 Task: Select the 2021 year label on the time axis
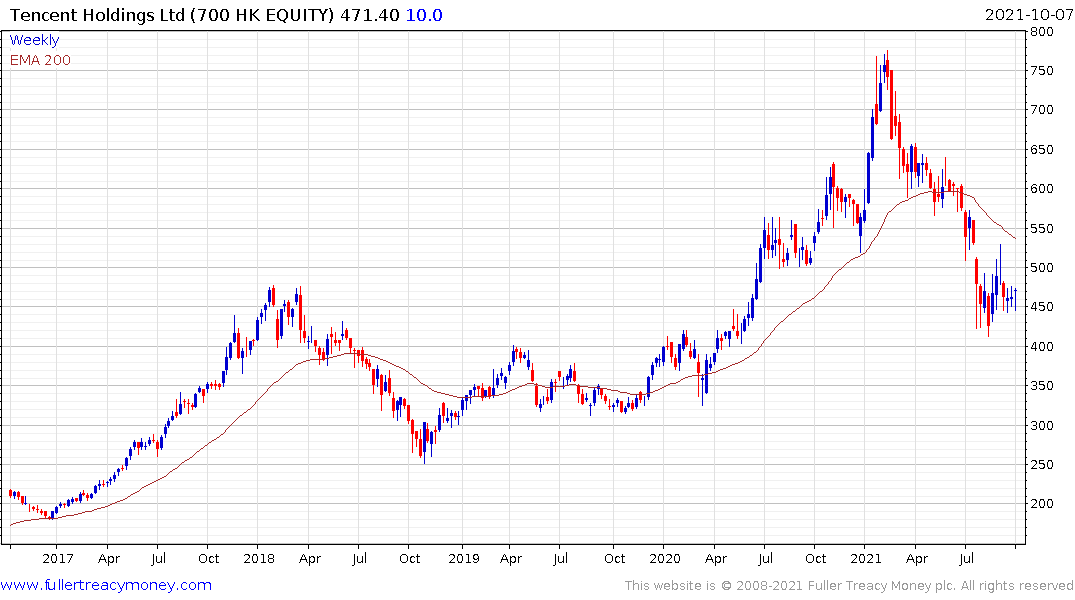865,558
